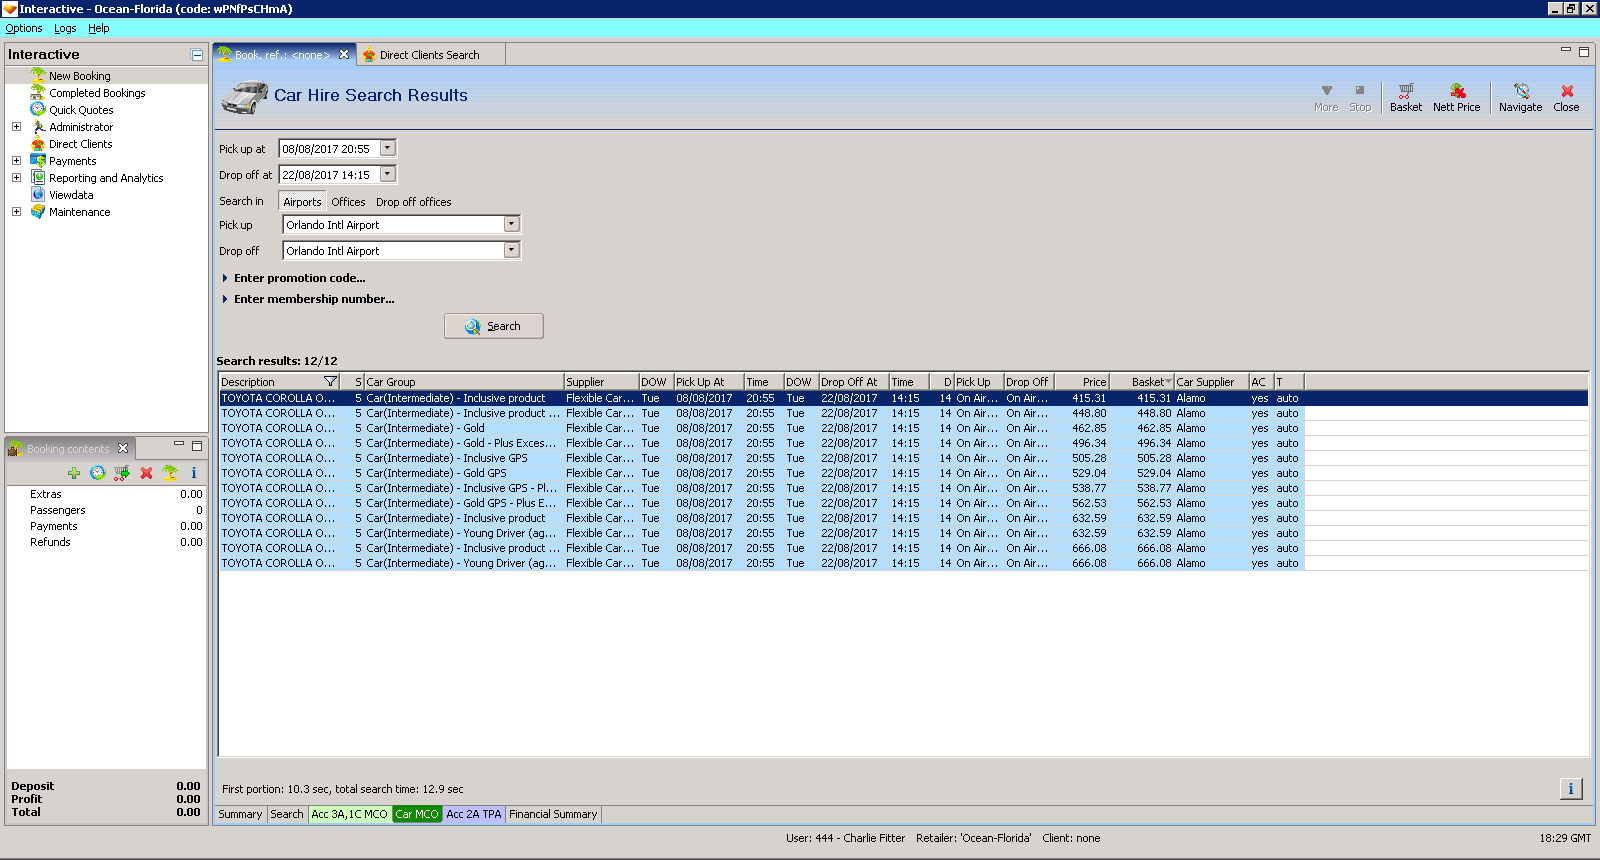The height and width of the screenshot is (860, 1600).
Task: Close the Booking contents panel tab
Action: click(x=123, y=448)
